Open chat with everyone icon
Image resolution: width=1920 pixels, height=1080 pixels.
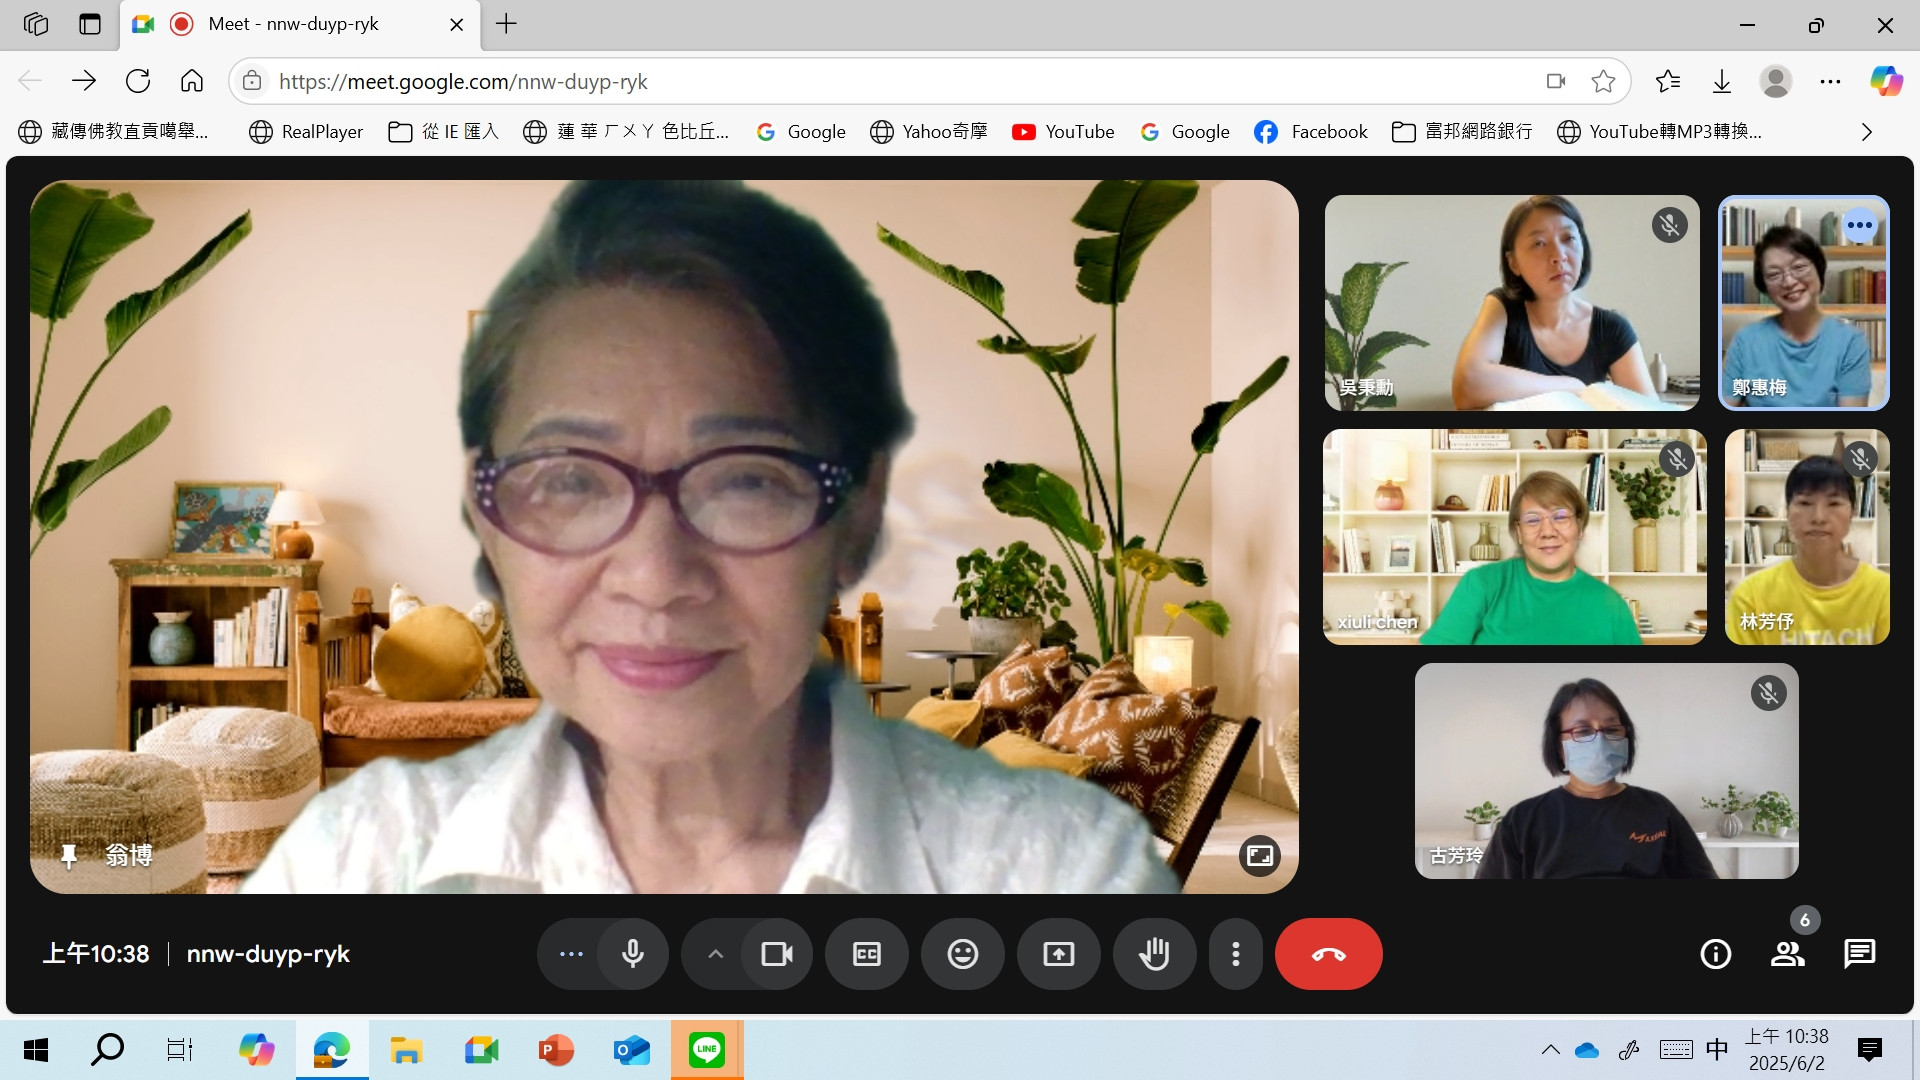1859,954
